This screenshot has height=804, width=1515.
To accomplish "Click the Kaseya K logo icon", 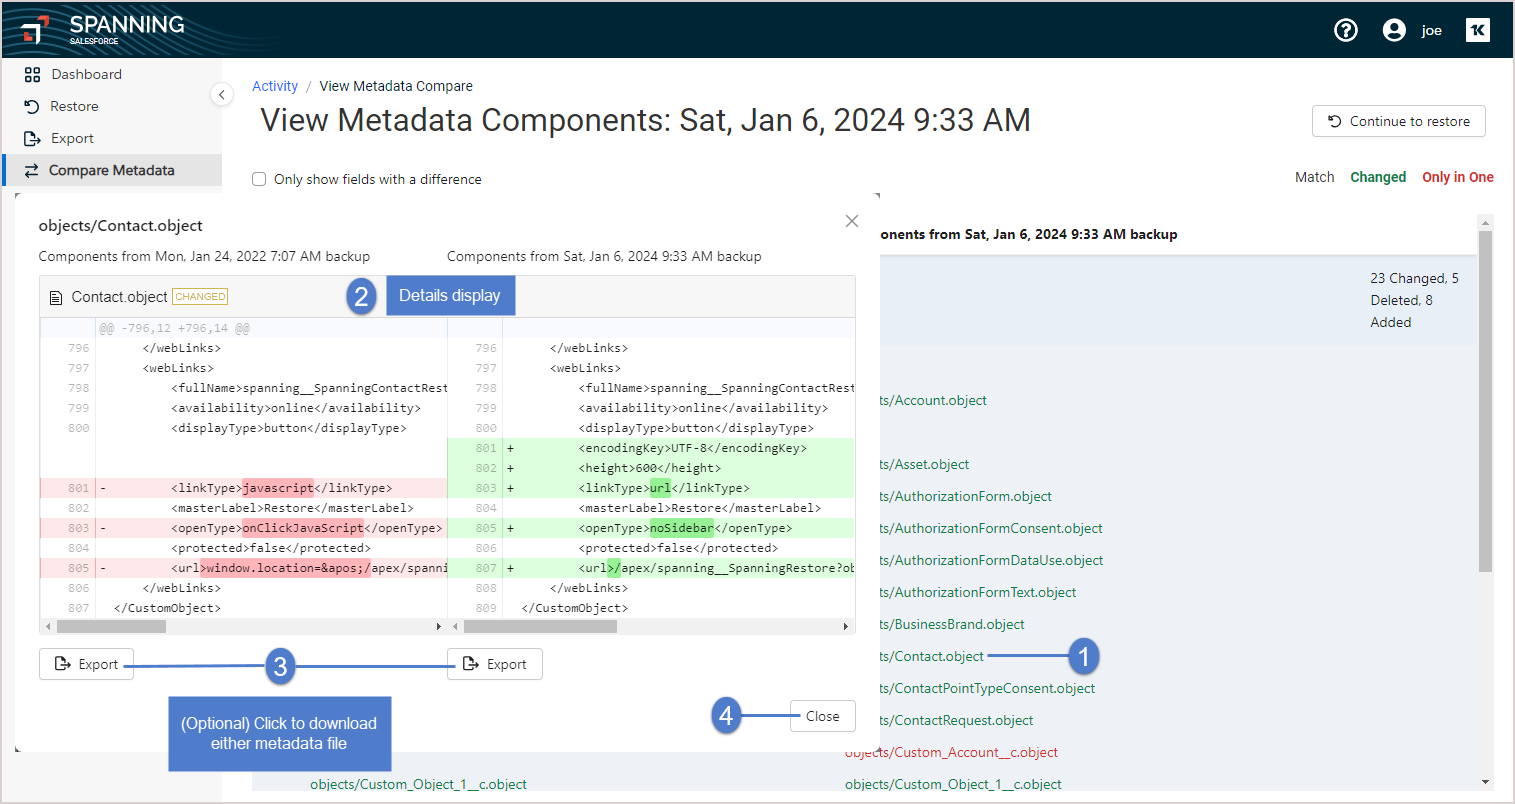I will pyautogui.click(x=1478, y=30).
